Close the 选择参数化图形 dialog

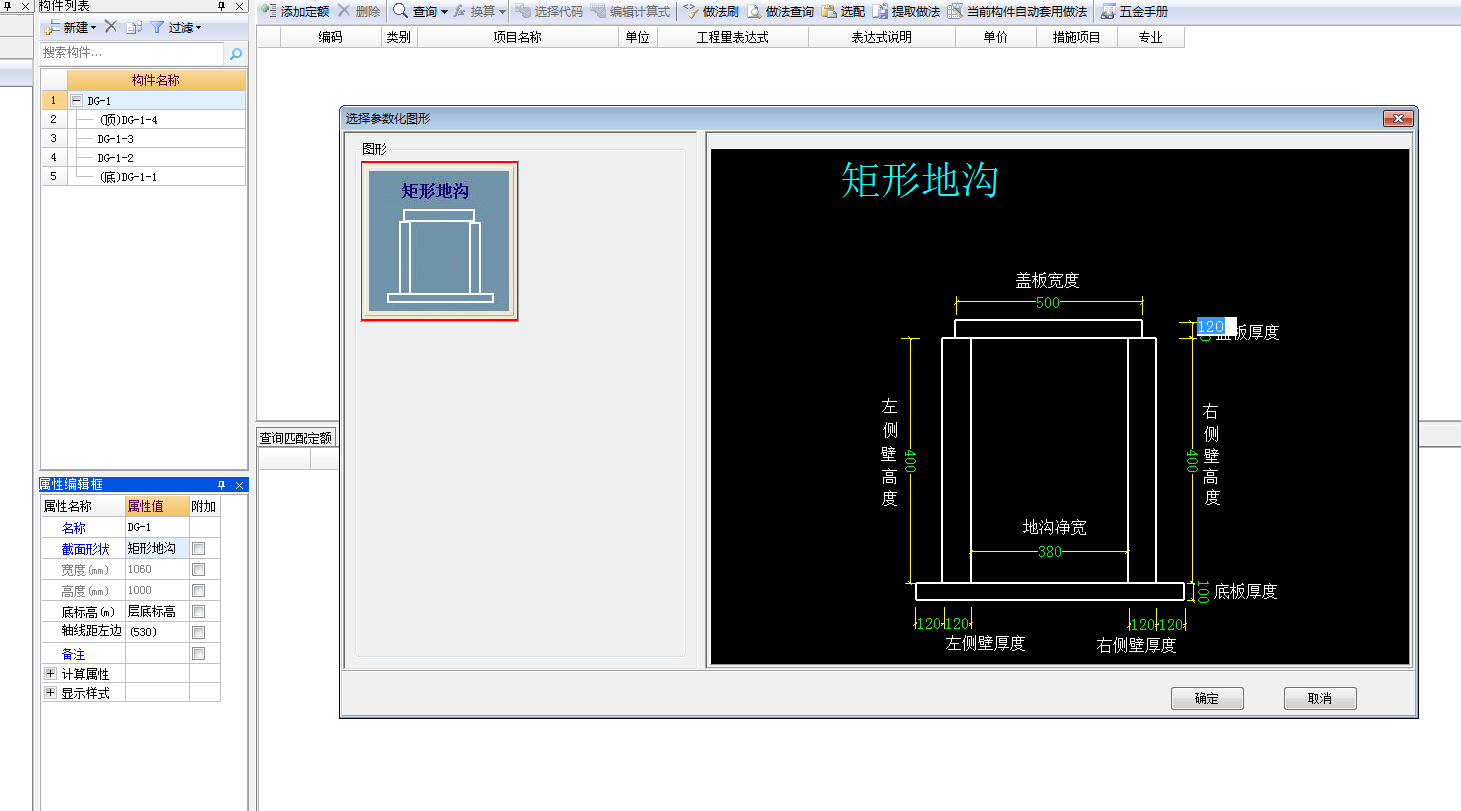pyautogui.click(x=1397, y=119)
